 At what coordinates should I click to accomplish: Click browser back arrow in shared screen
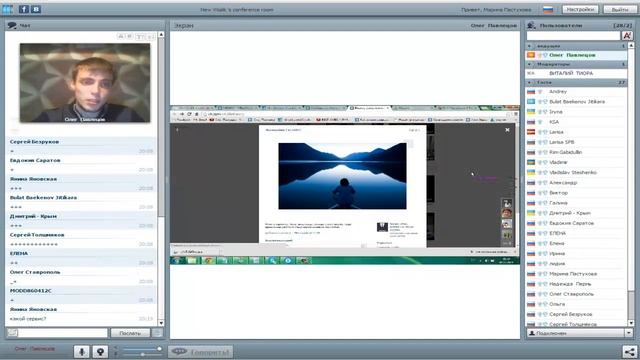pyautogui.click(x=174, y=114)
